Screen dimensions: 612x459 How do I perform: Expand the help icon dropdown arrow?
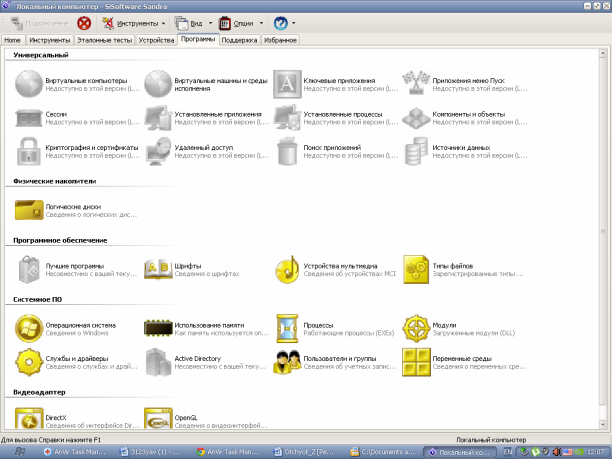[294, 23]
